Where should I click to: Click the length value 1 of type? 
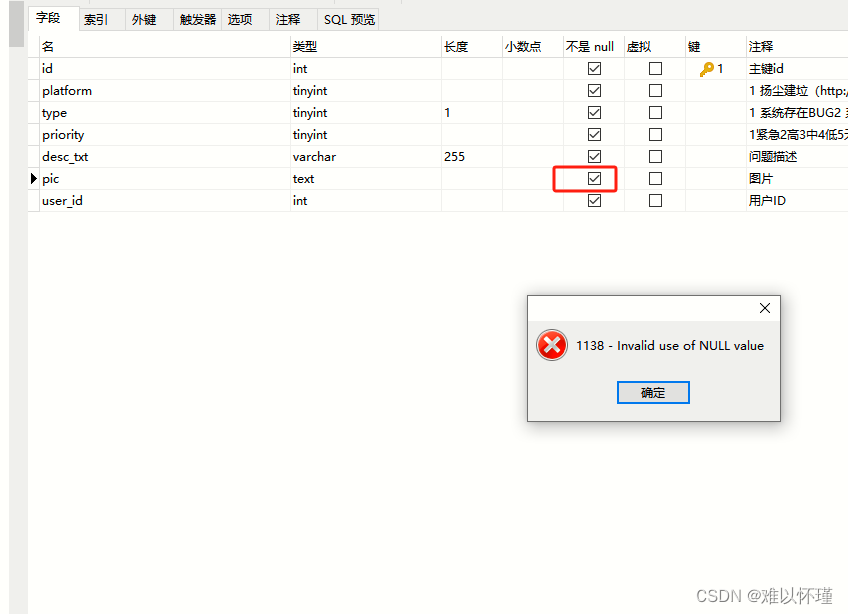pyautogui.click(x=472, y=113)
